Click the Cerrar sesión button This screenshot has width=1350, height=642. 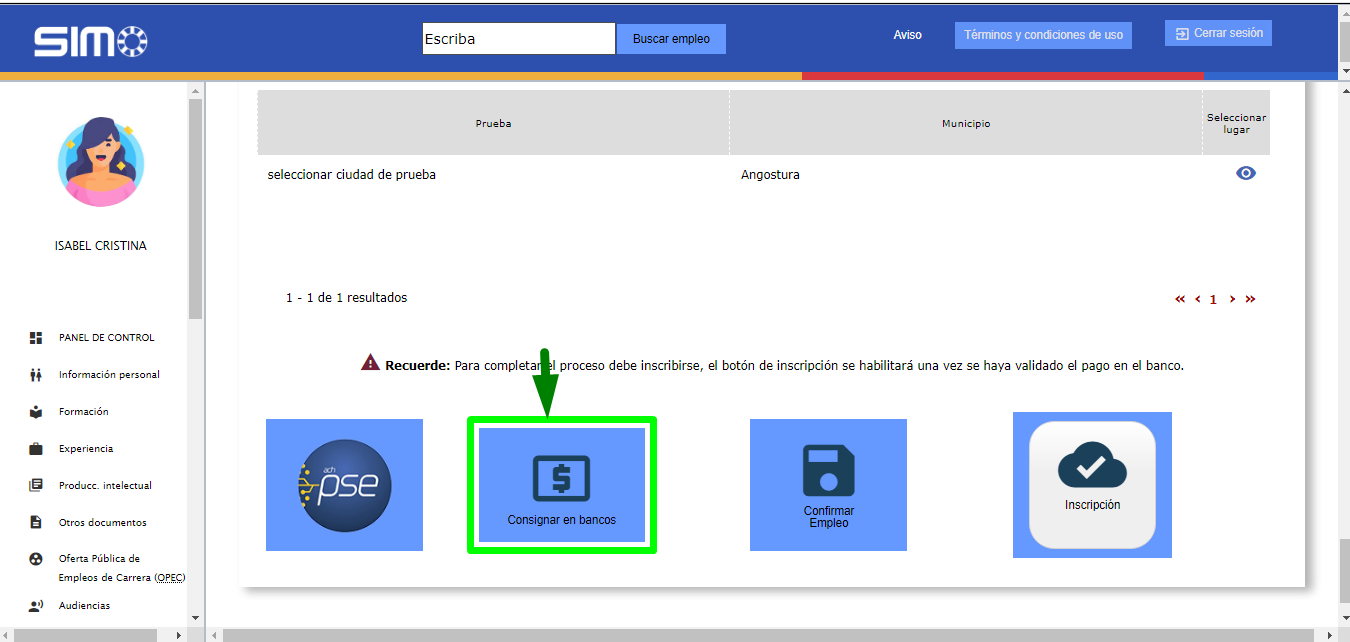[x=1218, y=33]
